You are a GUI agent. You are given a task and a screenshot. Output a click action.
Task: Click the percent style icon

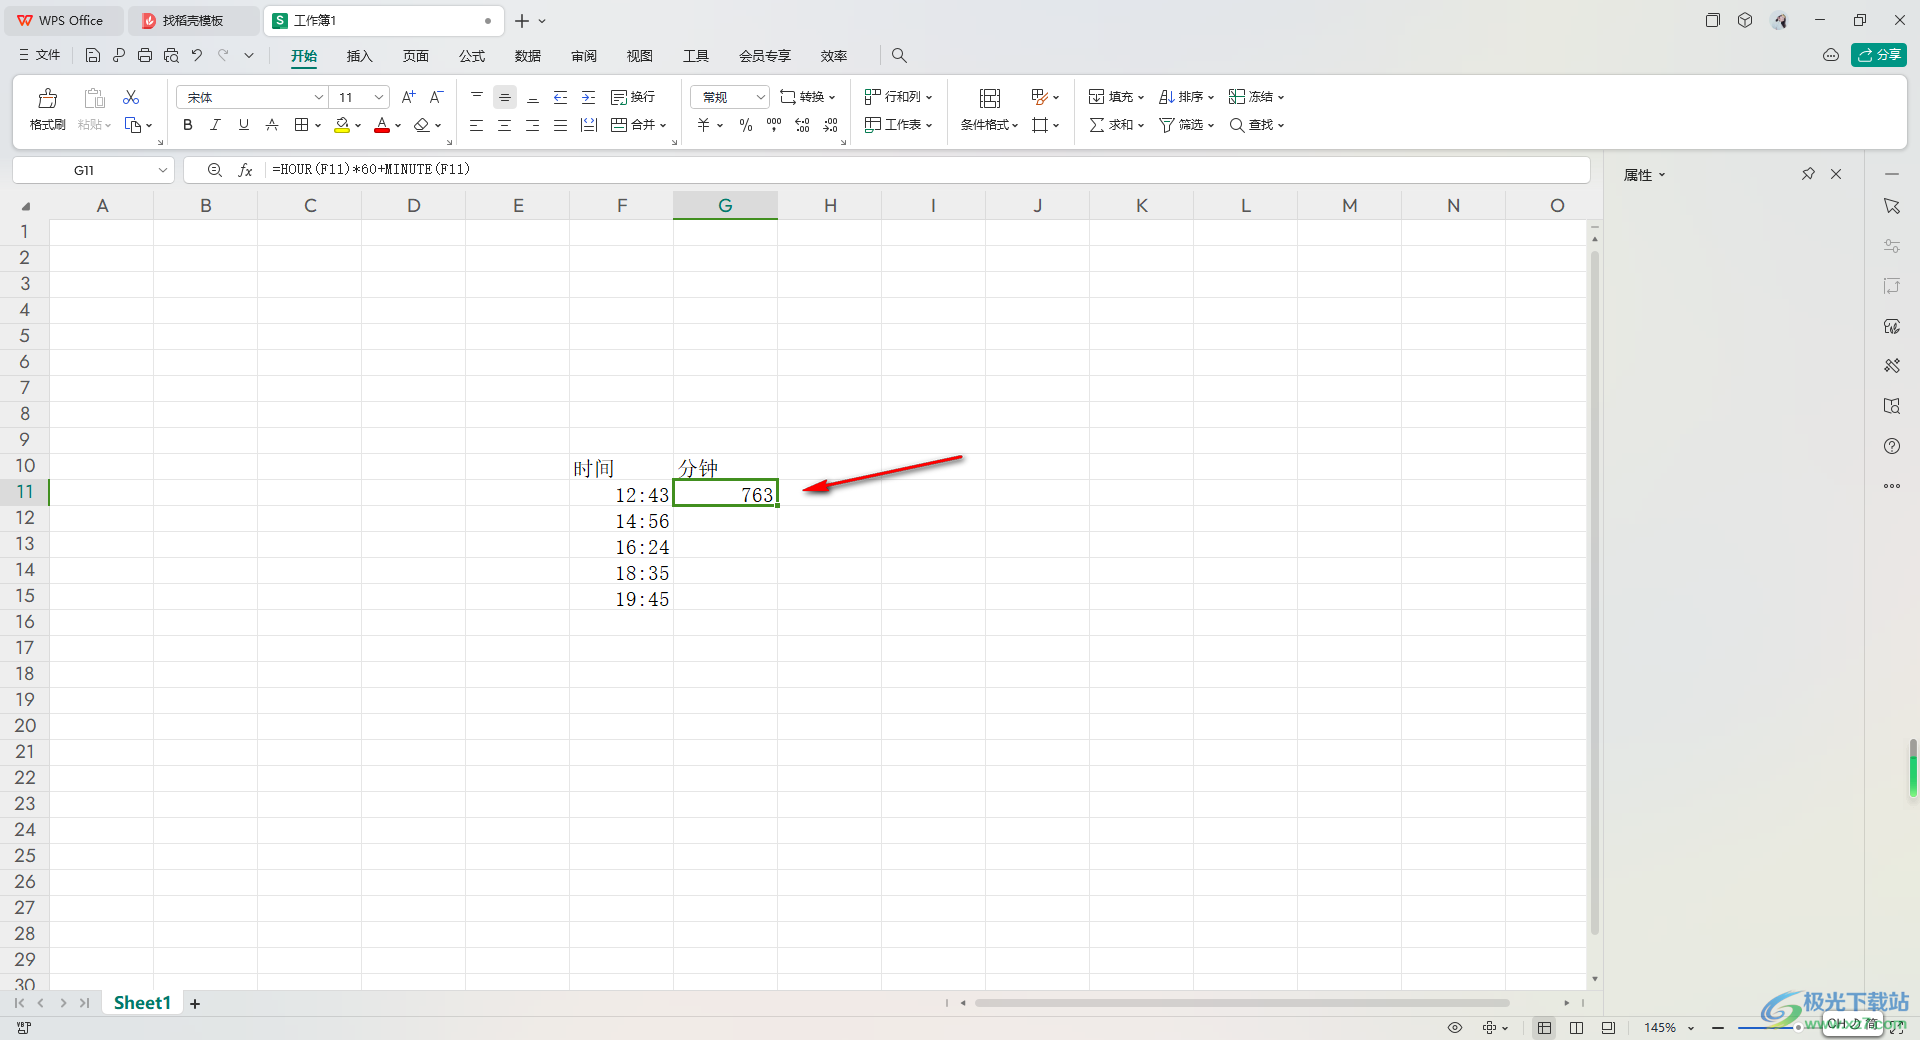coord(746,125)
